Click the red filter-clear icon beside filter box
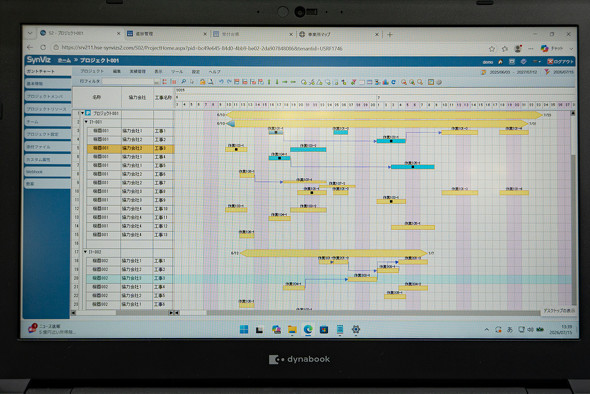590x394 pixels. click(164, 82)
